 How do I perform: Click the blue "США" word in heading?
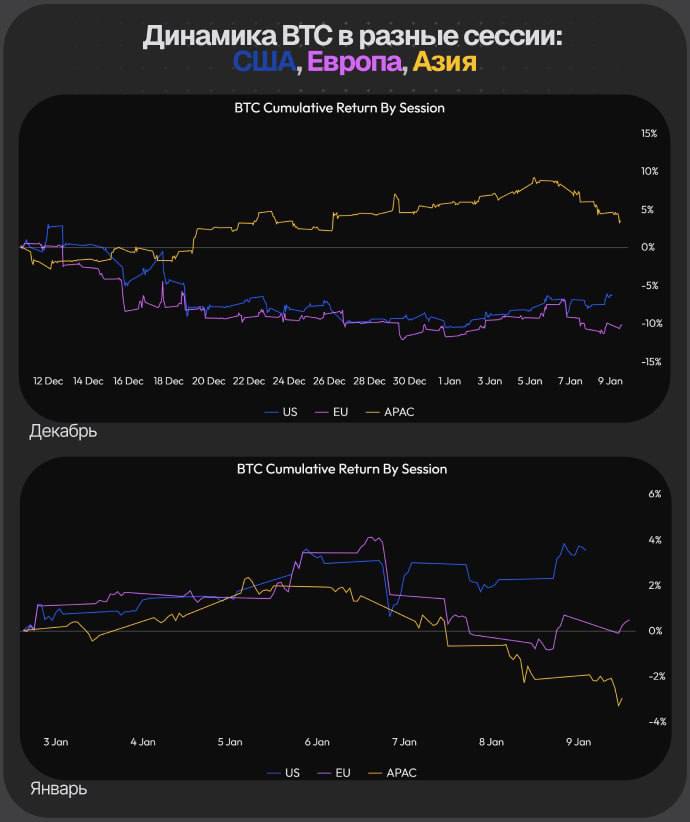(x=264, y=62)
